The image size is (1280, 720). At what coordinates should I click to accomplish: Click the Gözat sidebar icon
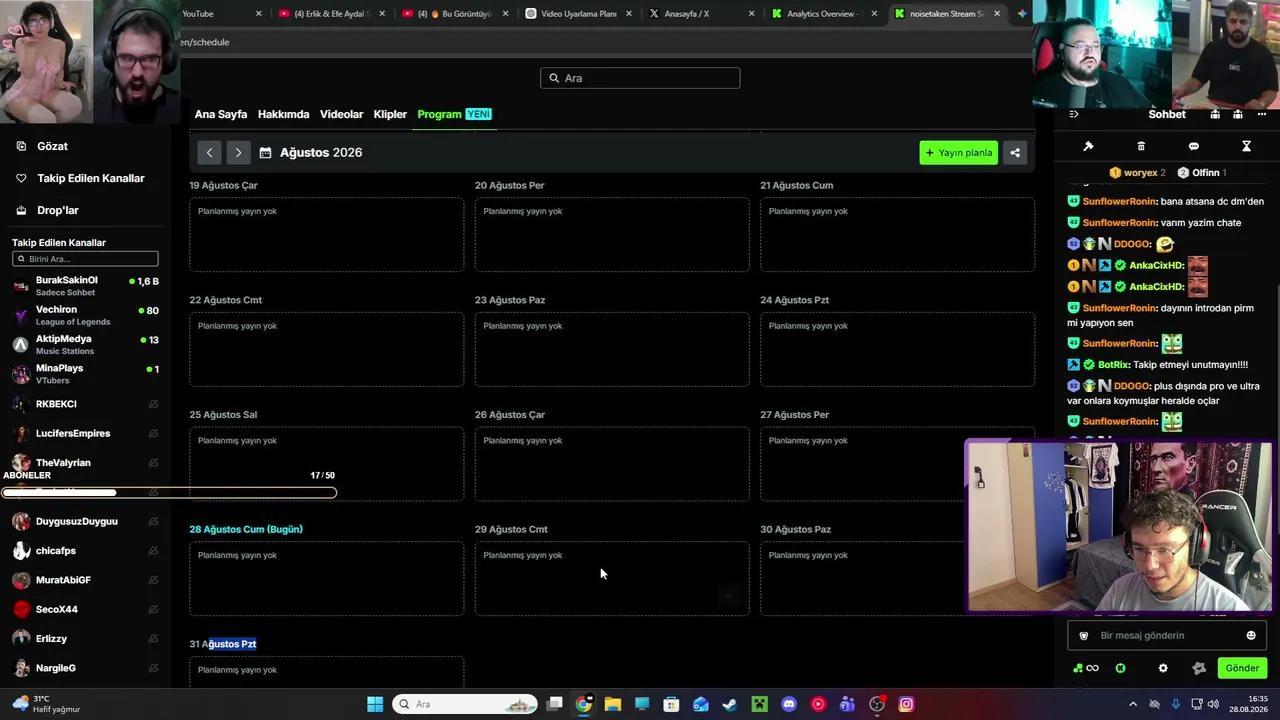click(21, 146)
